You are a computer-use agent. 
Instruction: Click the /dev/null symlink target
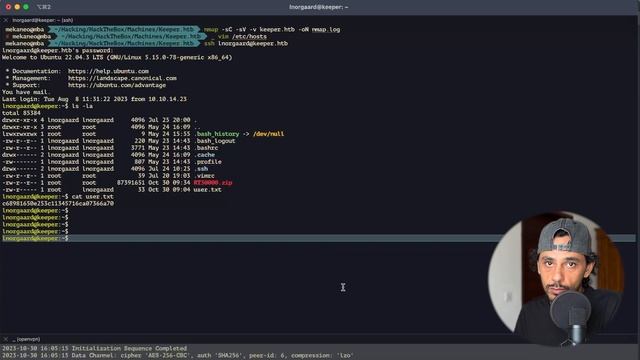tap(268, 134)
